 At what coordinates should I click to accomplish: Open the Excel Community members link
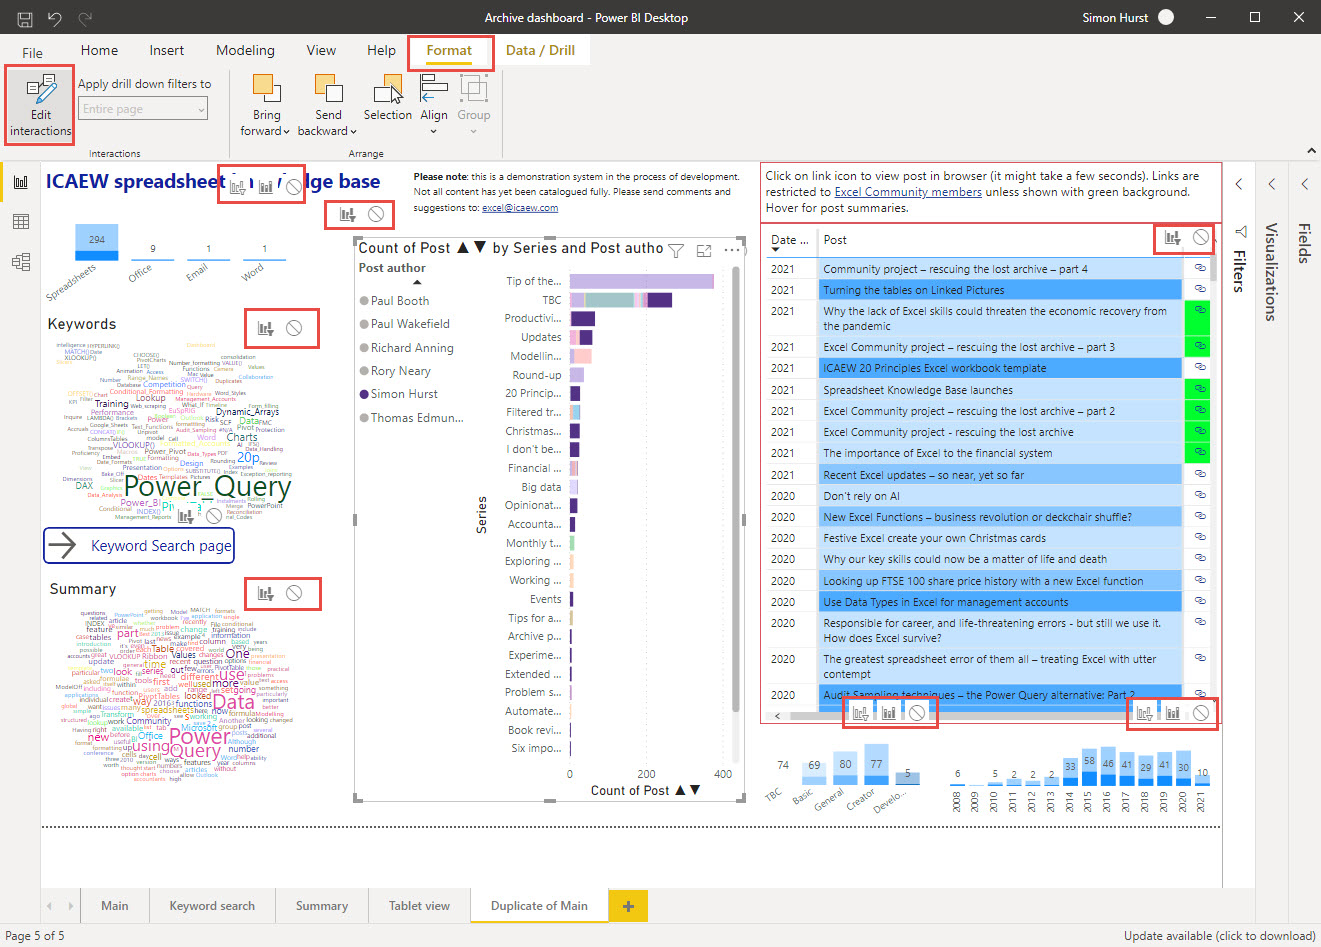(x=907, y=192)
